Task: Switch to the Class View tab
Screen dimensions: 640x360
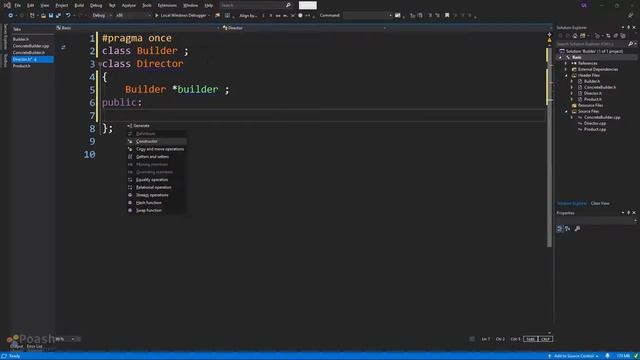Action: point(600,203)
